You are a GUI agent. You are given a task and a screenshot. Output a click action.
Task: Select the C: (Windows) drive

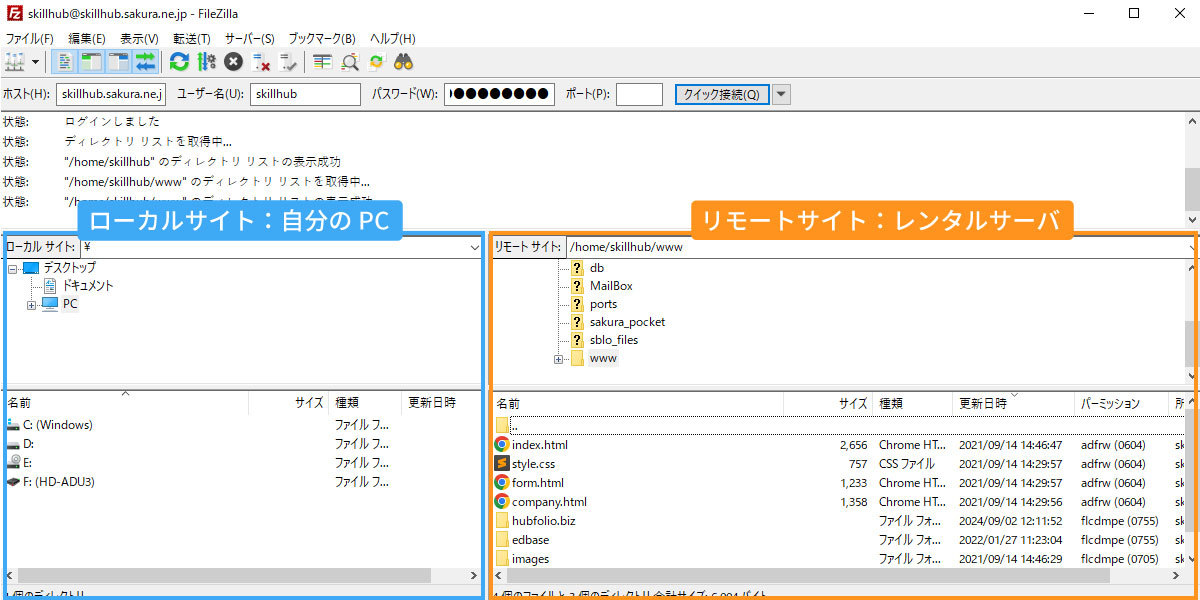click(x=58, y=425)
